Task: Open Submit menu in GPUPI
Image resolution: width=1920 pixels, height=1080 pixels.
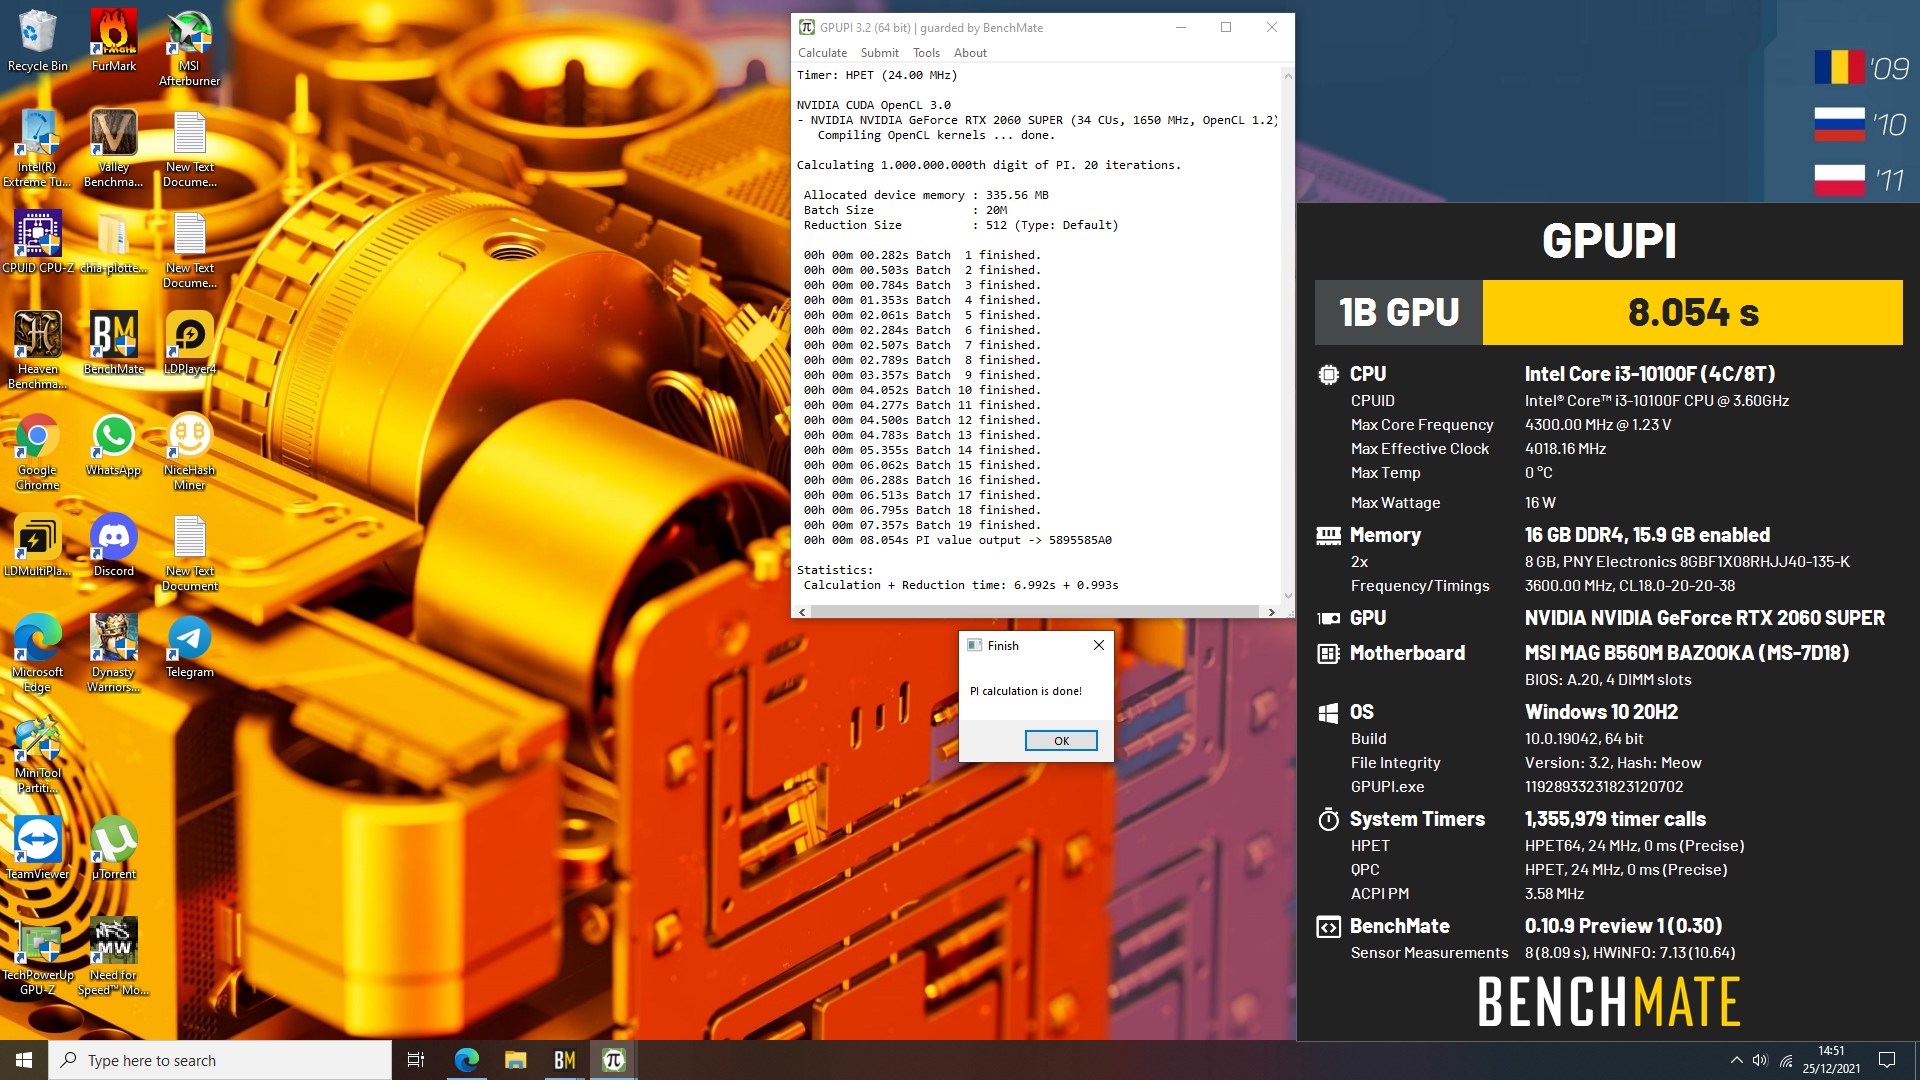Action: [x=879, y=53]
